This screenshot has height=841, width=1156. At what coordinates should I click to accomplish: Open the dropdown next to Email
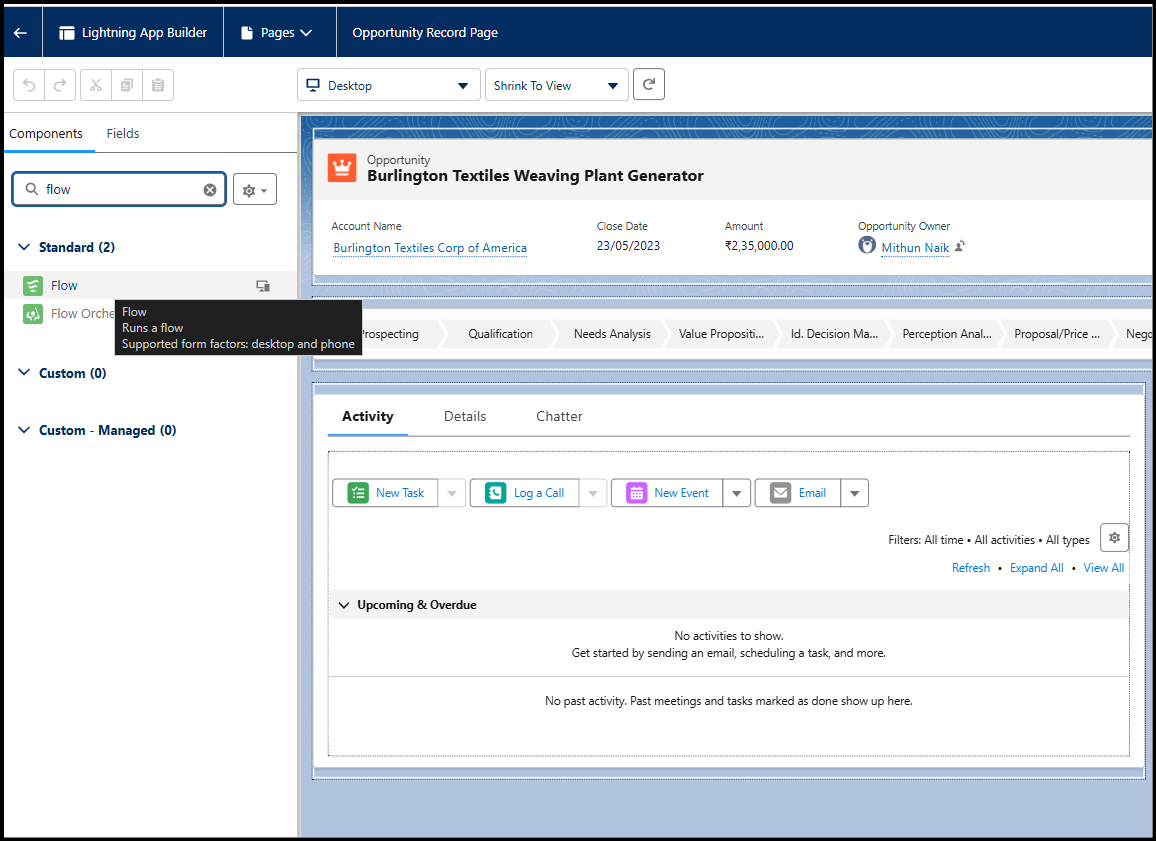coord(854,493)
